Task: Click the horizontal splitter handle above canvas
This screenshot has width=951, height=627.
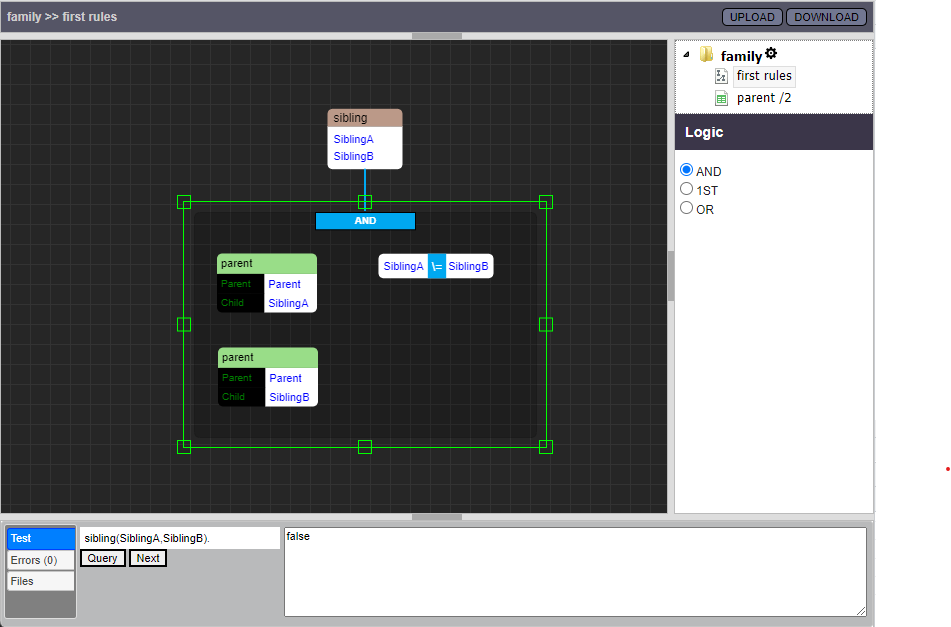Action: [436, 36]
